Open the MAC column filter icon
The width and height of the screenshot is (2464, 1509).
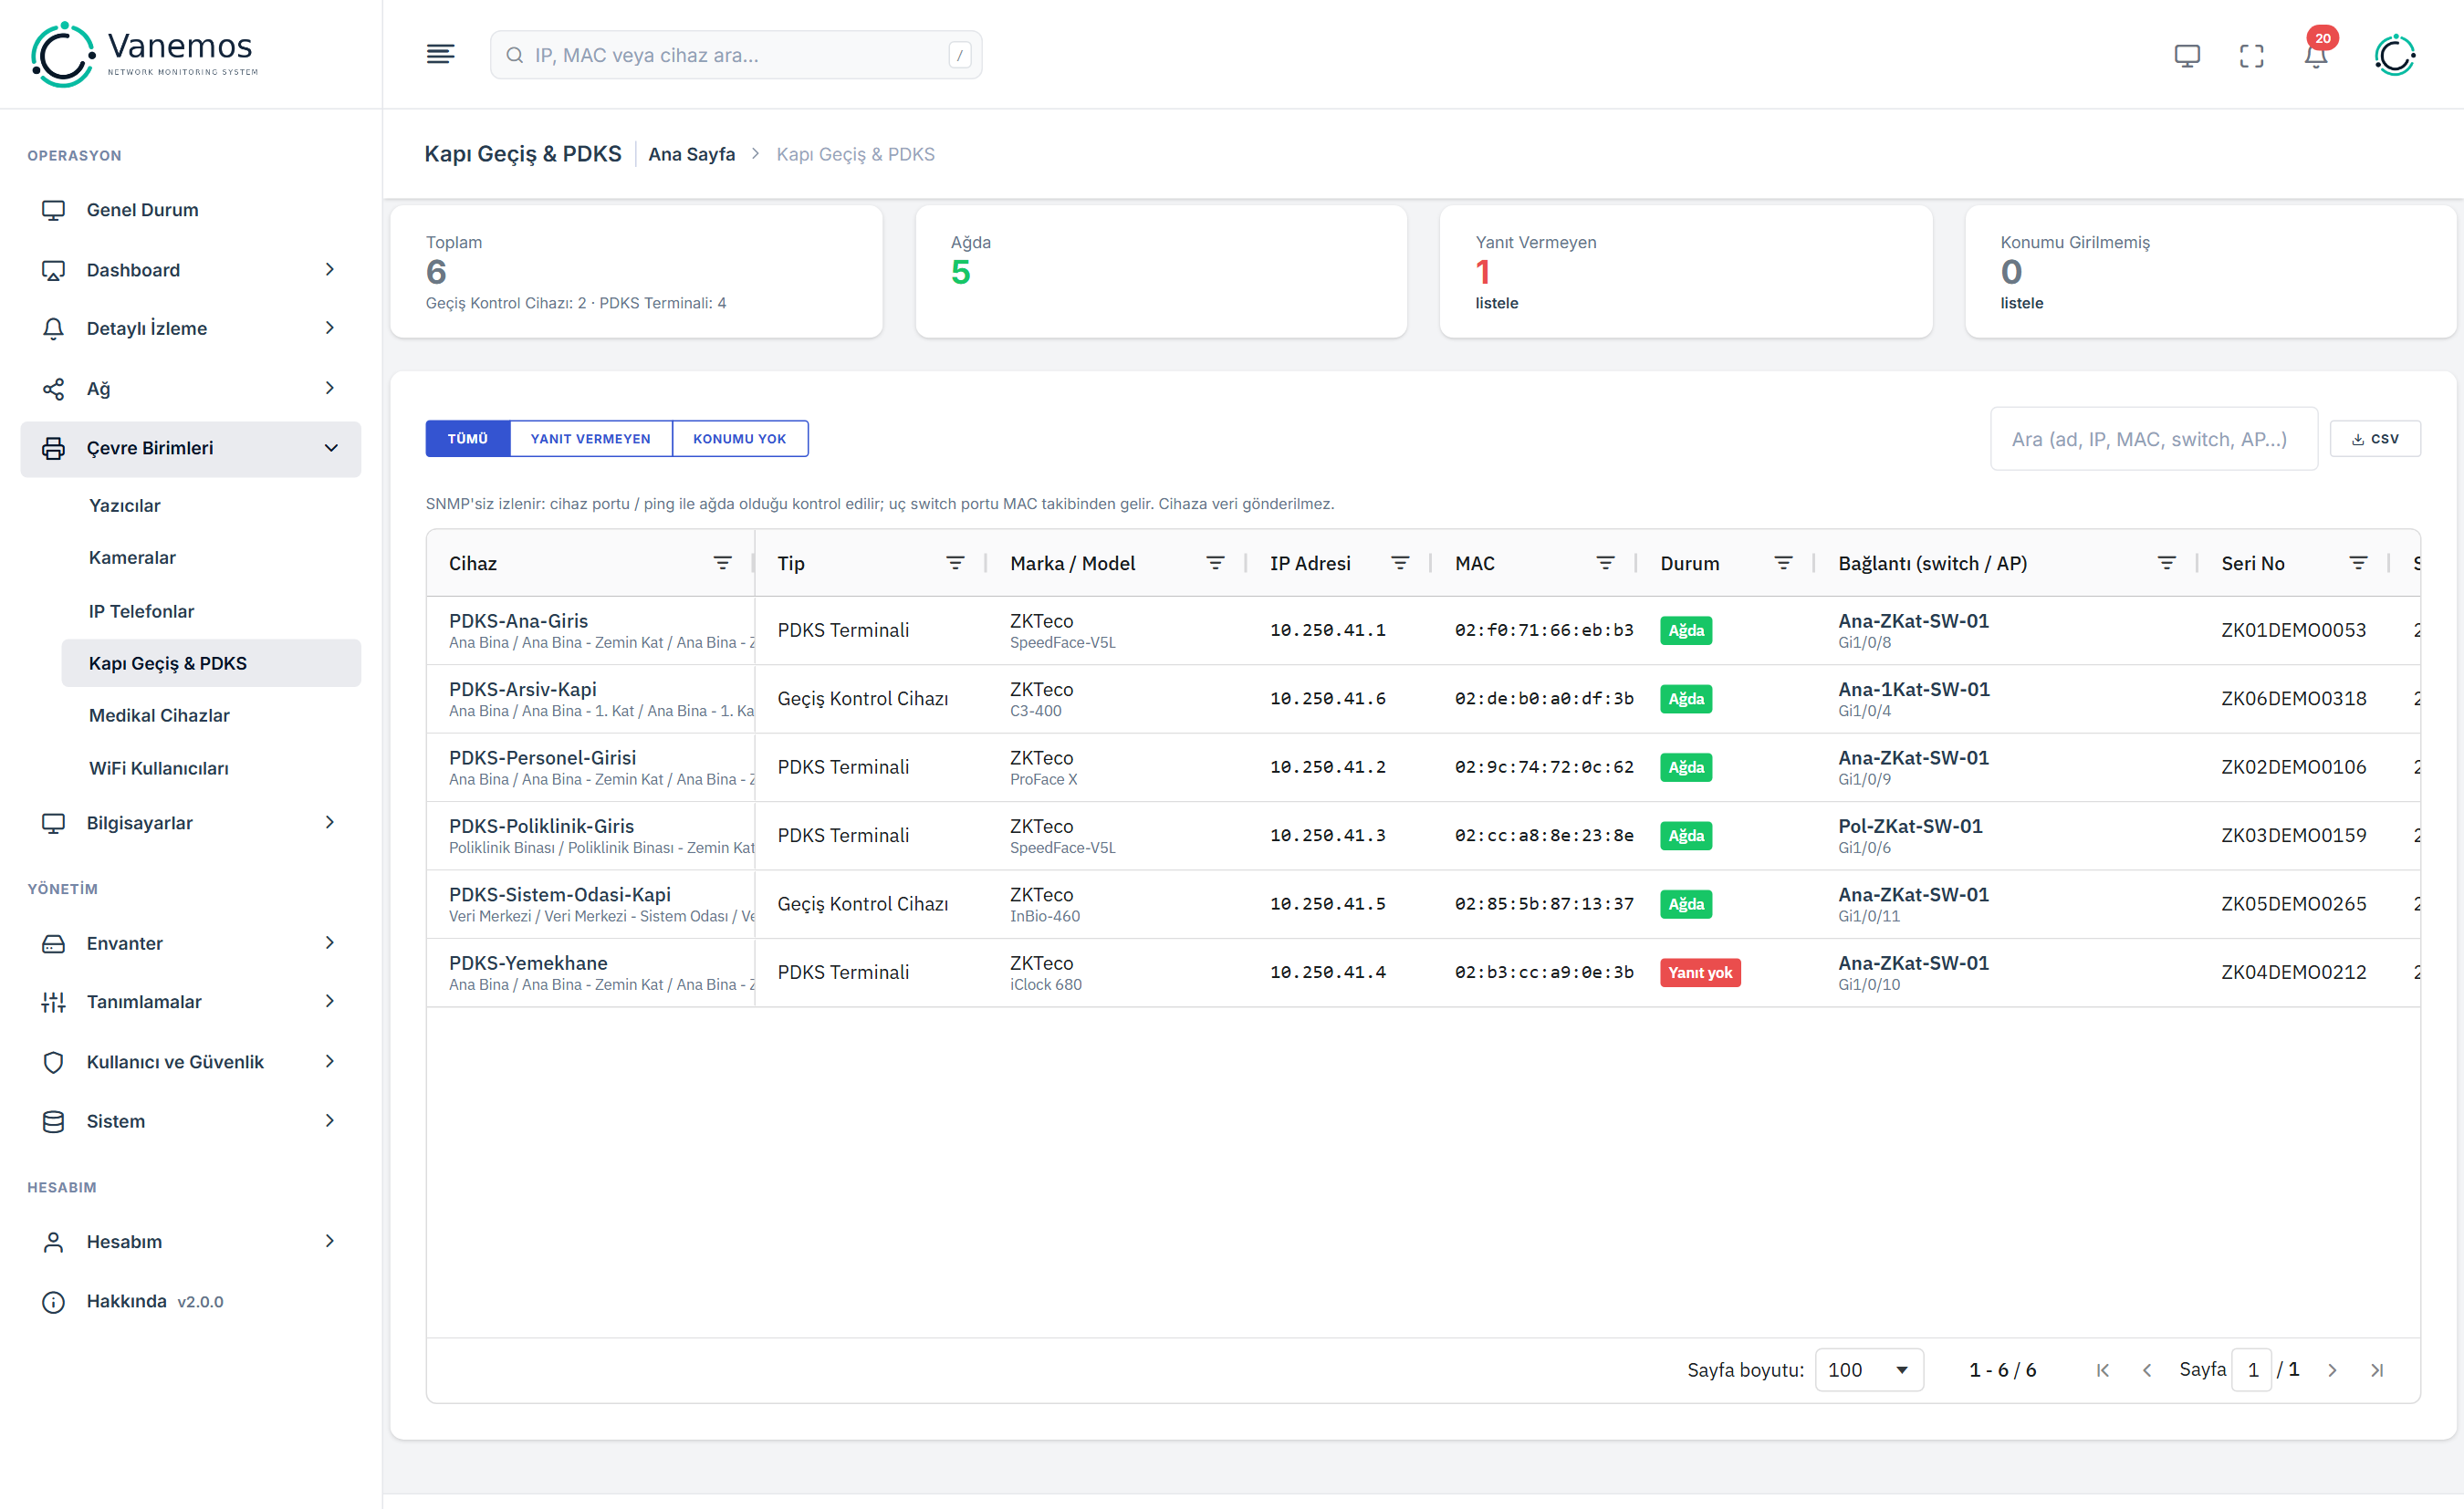point(1605,563)
